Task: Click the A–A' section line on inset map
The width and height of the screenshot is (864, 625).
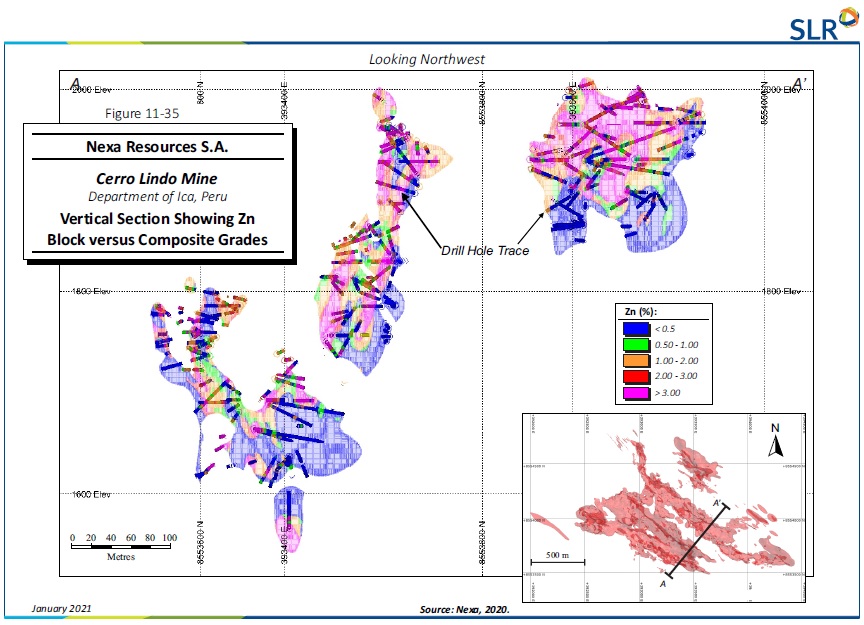Action: (x=698, y=540)
